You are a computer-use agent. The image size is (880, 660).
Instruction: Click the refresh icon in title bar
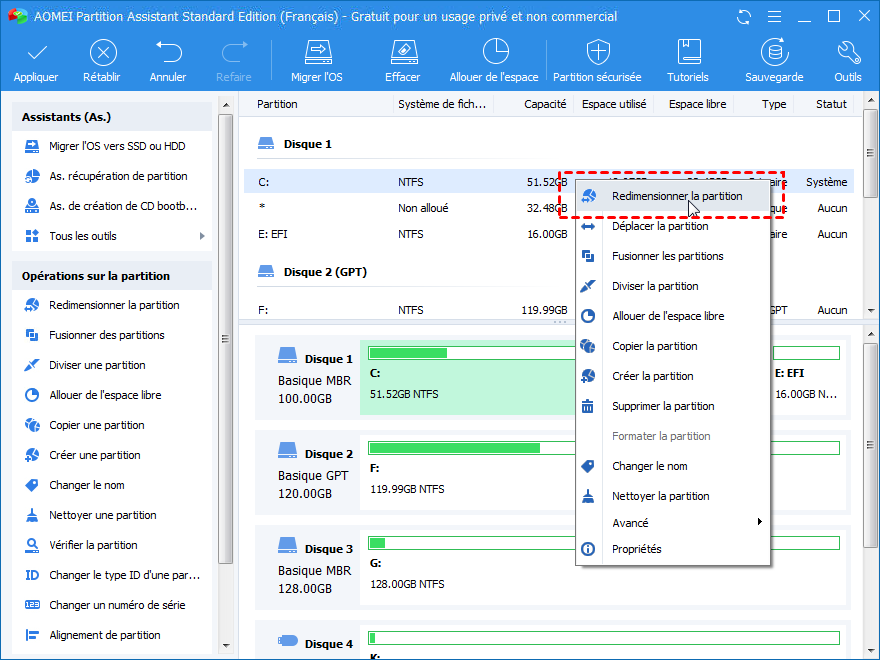tap(743, 17)
